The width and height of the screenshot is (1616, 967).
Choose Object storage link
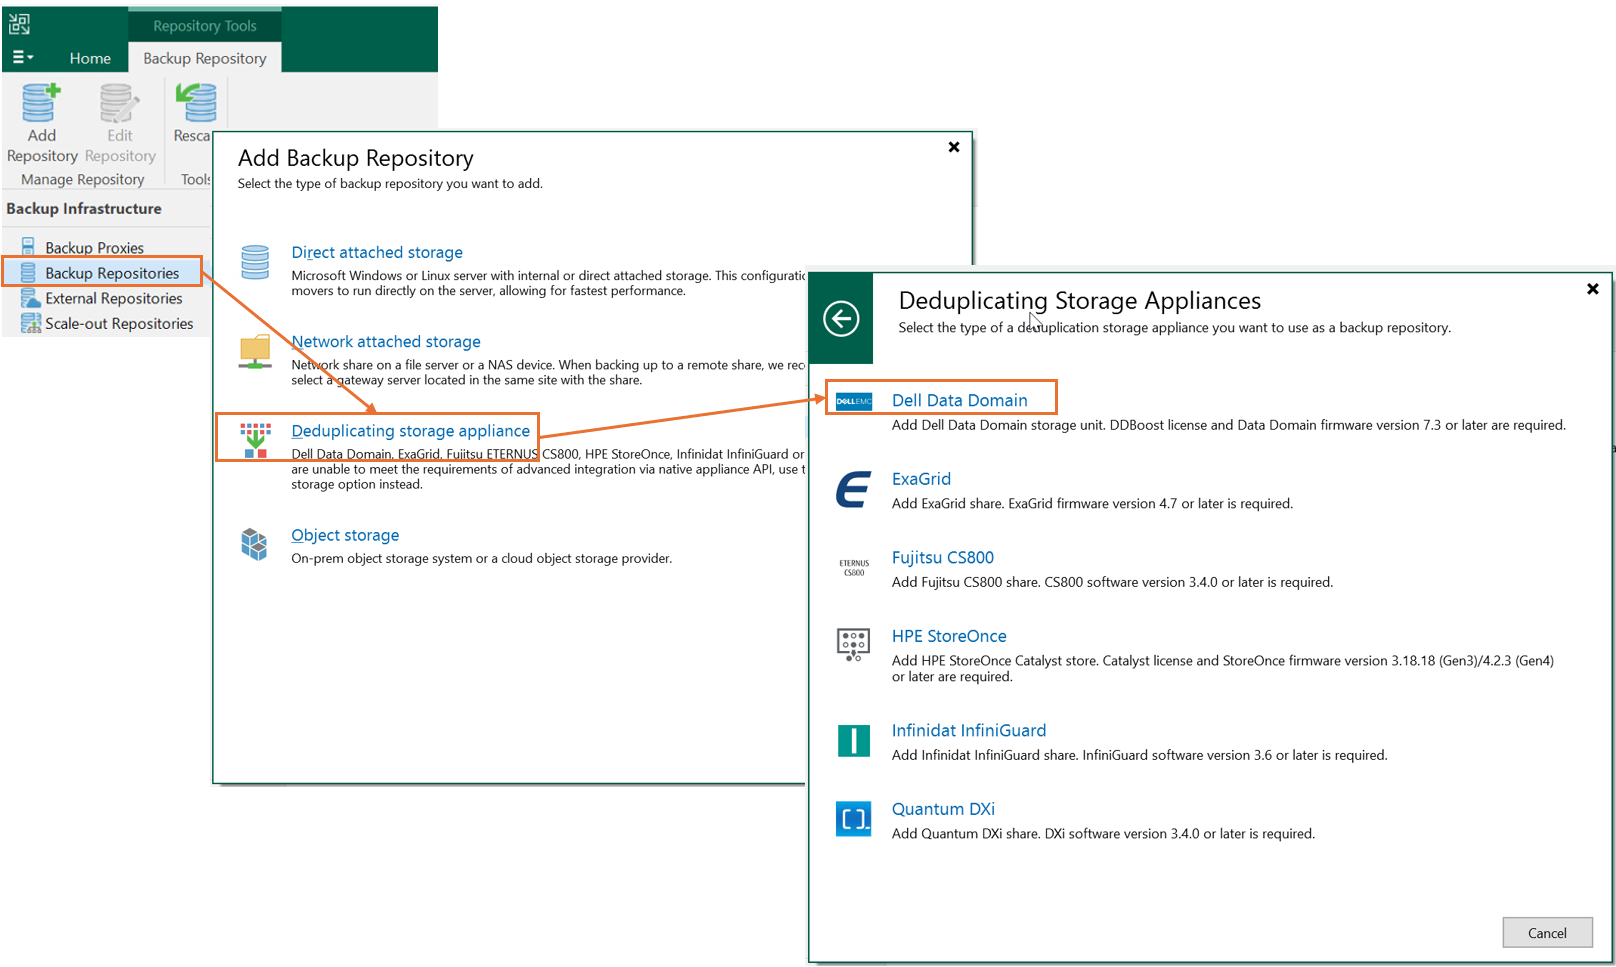[x=345, y=535]
